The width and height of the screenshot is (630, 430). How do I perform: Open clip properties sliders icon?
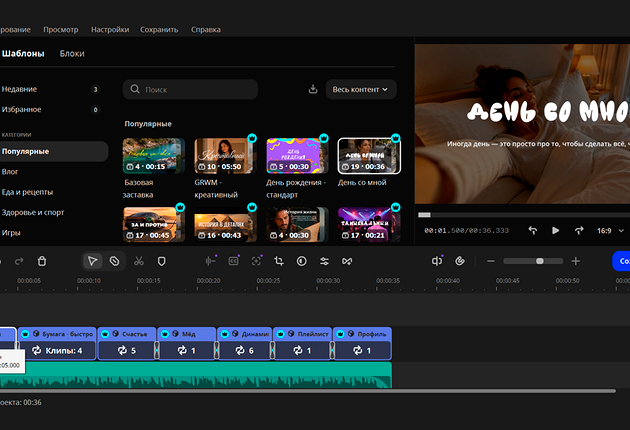[x=324, y=261]
